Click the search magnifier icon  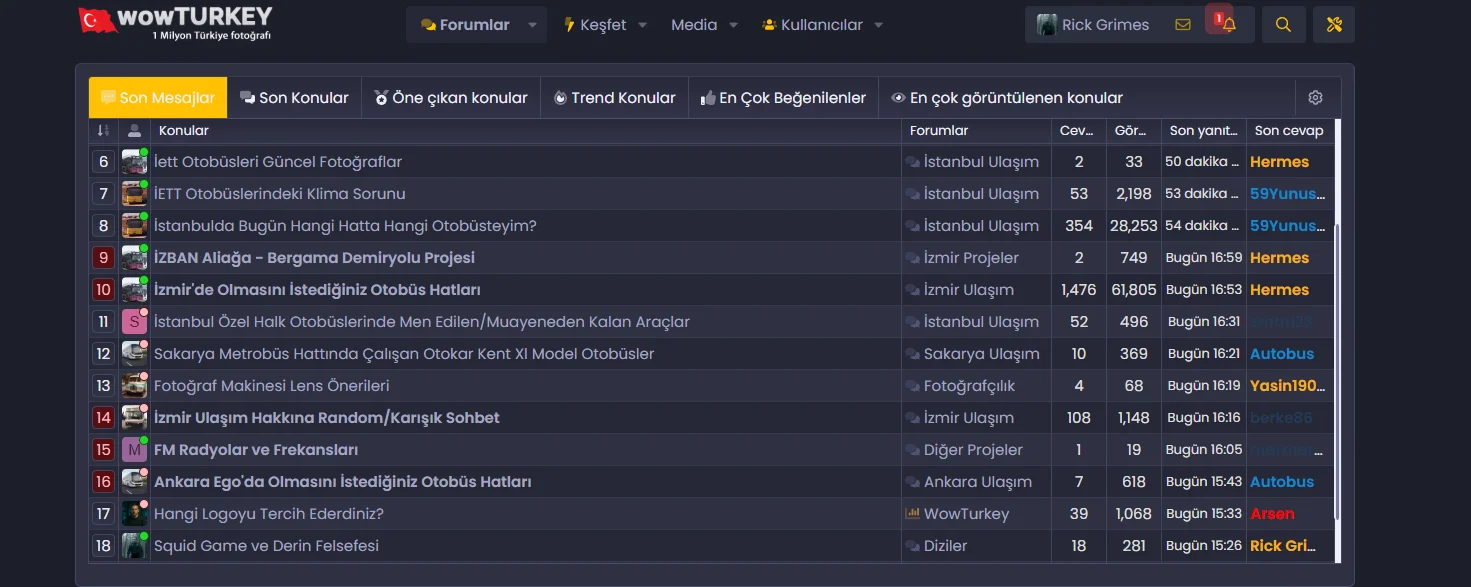1283,24
